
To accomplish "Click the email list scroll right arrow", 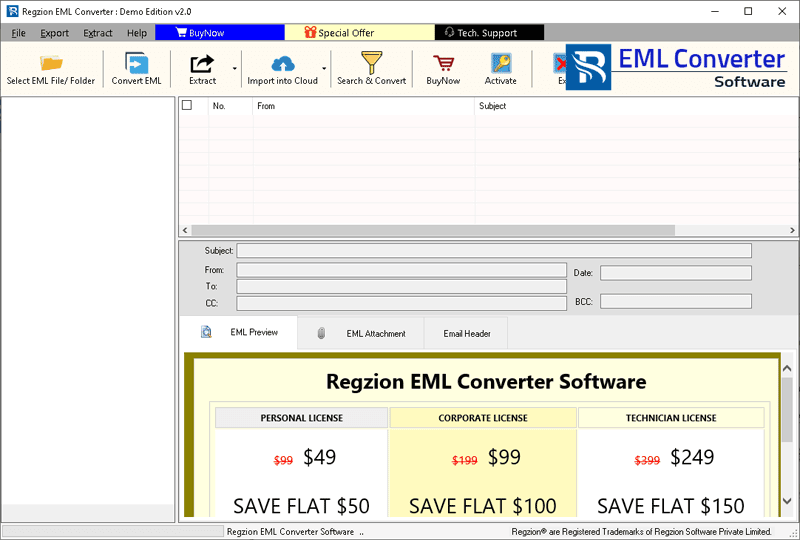I will (x=792, y=230).
